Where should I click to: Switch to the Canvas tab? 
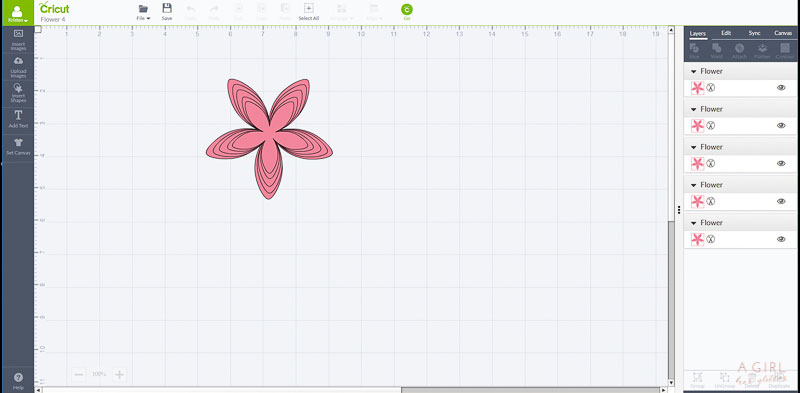coord(783,33)
